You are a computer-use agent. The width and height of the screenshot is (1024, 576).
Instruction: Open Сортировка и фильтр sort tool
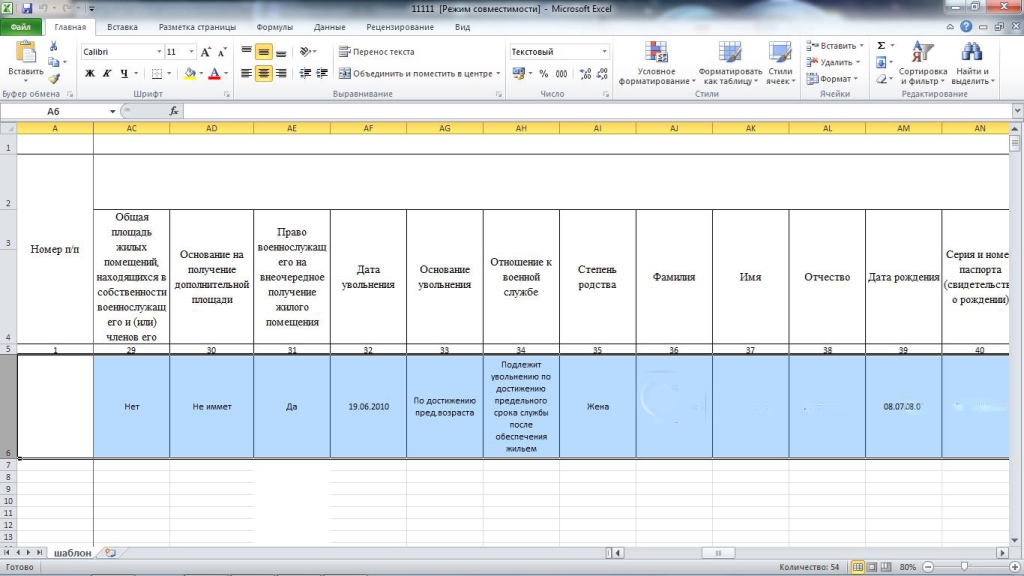(922, 62)
